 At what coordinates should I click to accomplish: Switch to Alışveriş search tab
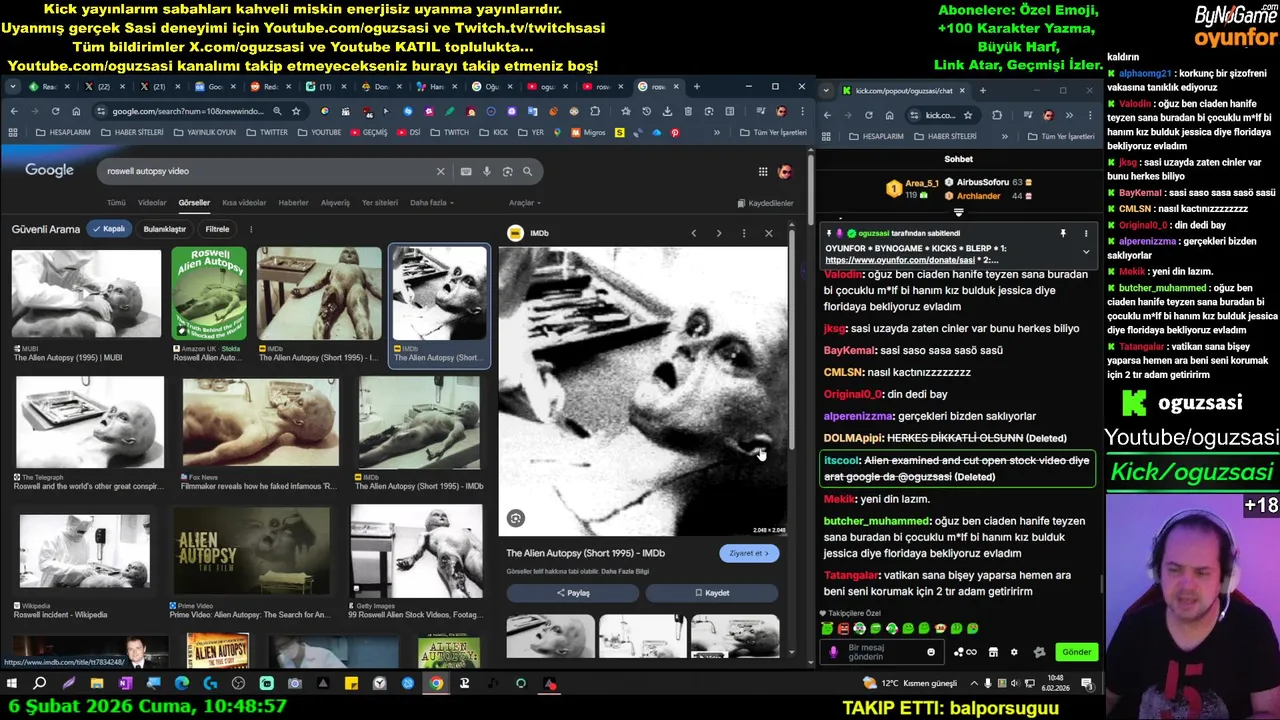coord(335,203)
